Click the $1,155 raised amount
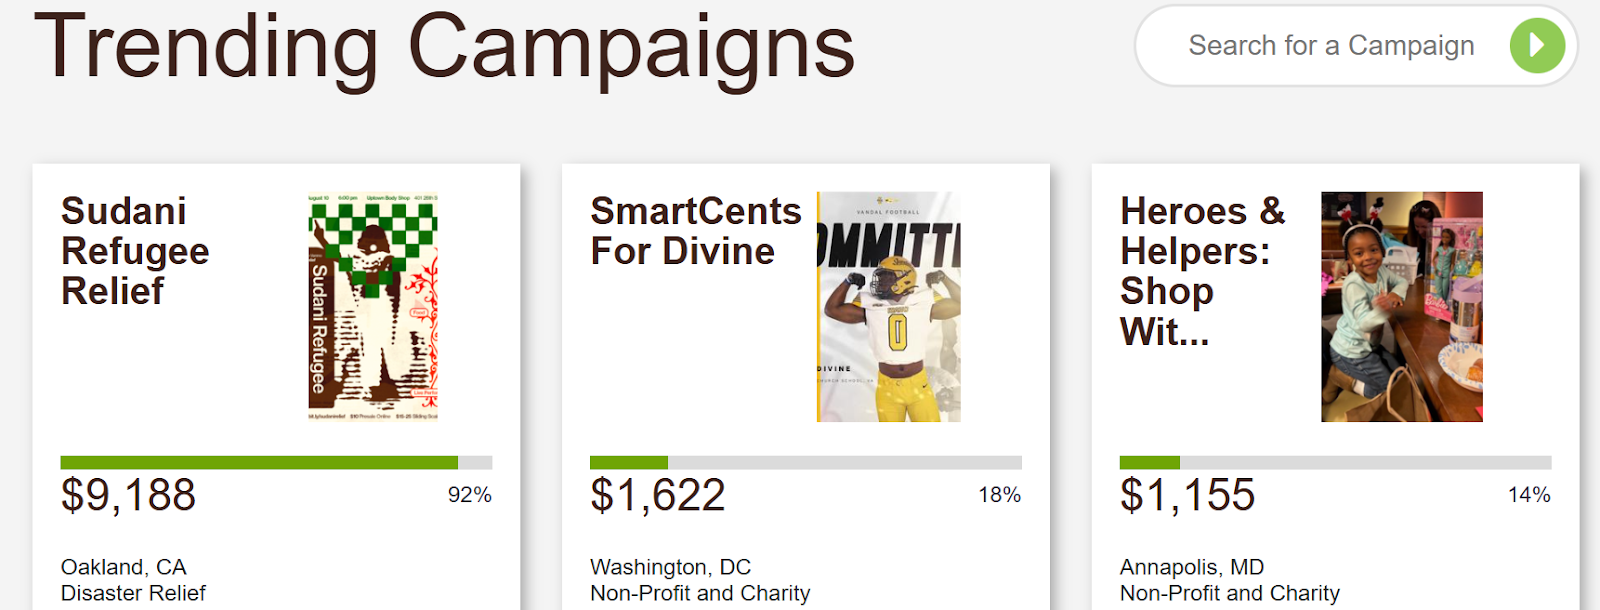 point(1187,495)
